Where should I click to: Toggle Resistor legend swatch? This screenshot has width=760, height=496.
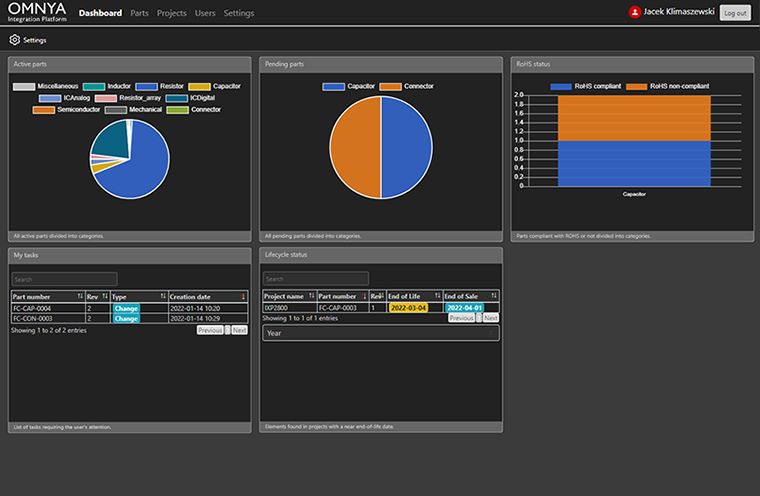pyautogui.click(x=146, y=87)
